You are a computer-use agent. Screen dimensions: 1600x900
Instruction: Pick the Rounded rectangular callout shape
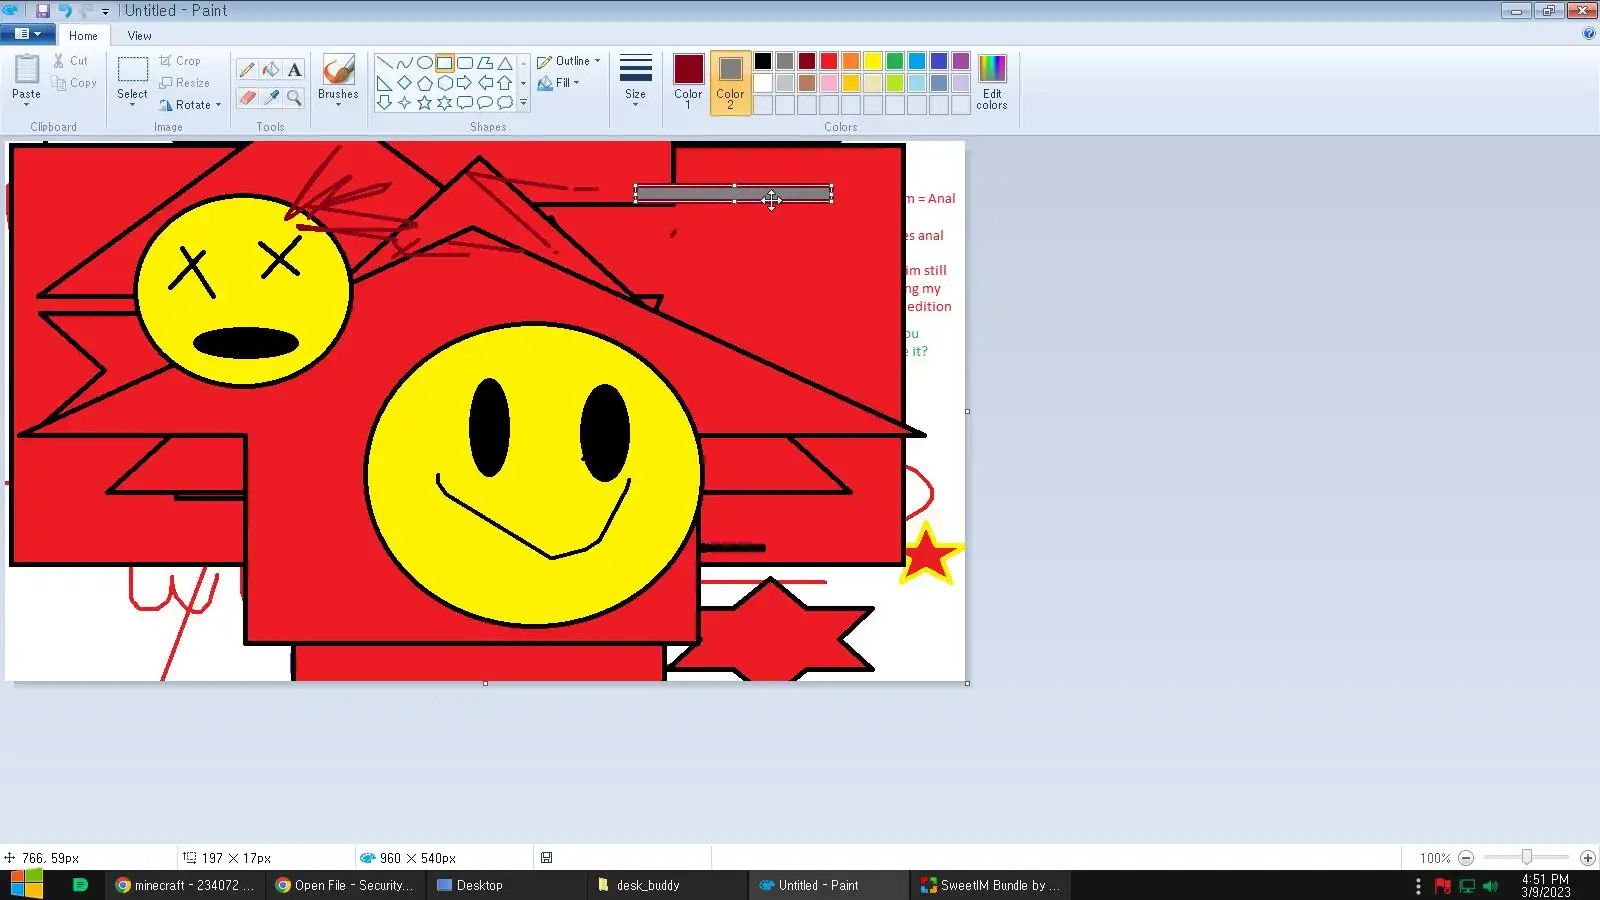[464, 102]
